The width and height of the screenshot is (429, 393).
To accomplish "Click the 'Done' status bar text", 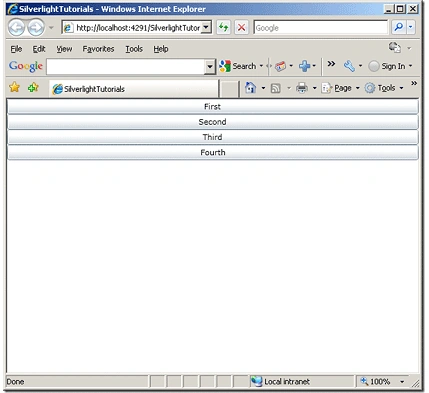I will click(x=15, y=382).
